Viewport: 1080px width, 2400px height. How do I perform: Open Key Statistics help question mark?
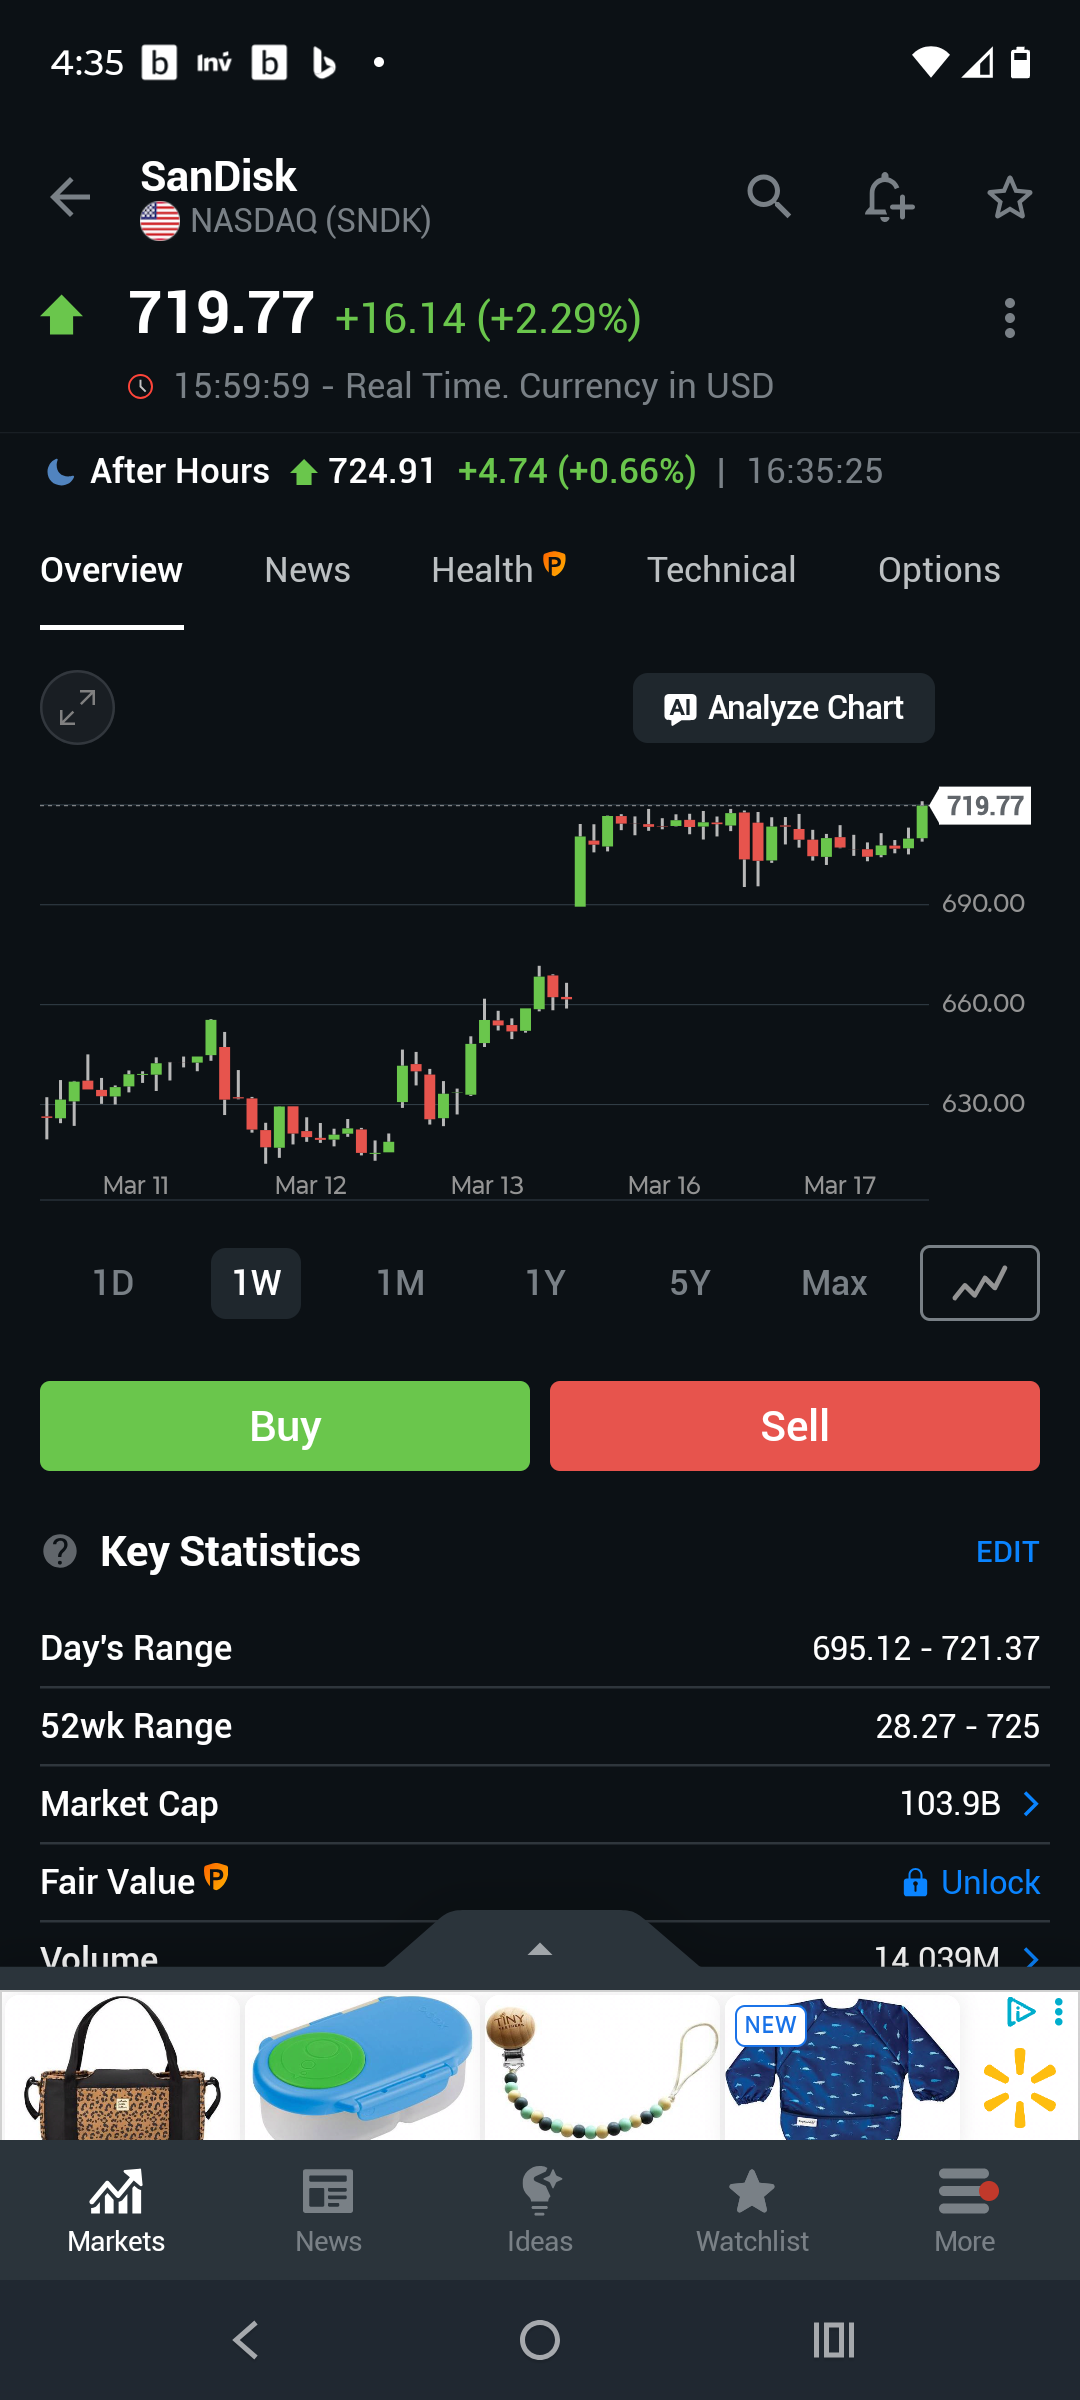[60, 1552]
